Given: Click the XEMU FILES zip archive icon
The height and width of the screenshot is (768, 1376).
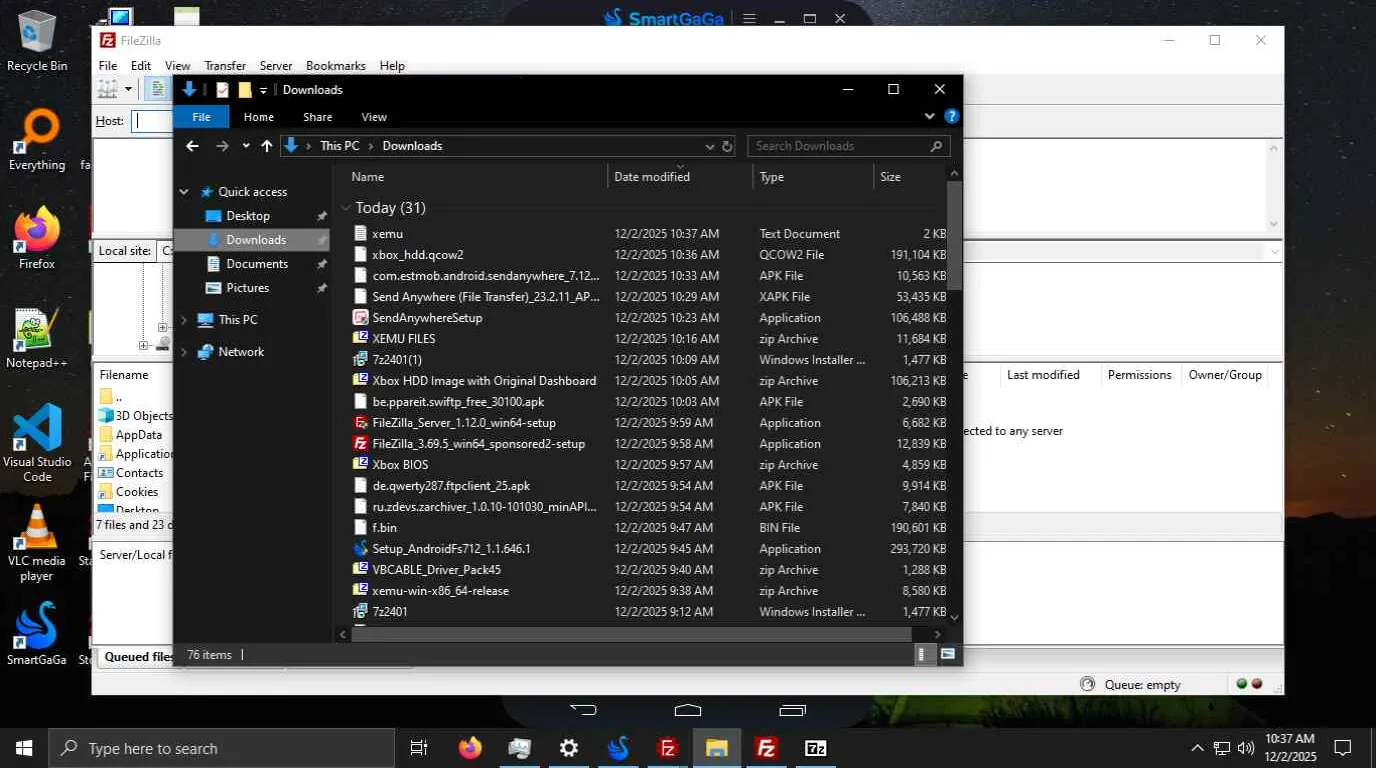Looking at the screenshot, I should (361, 339).
